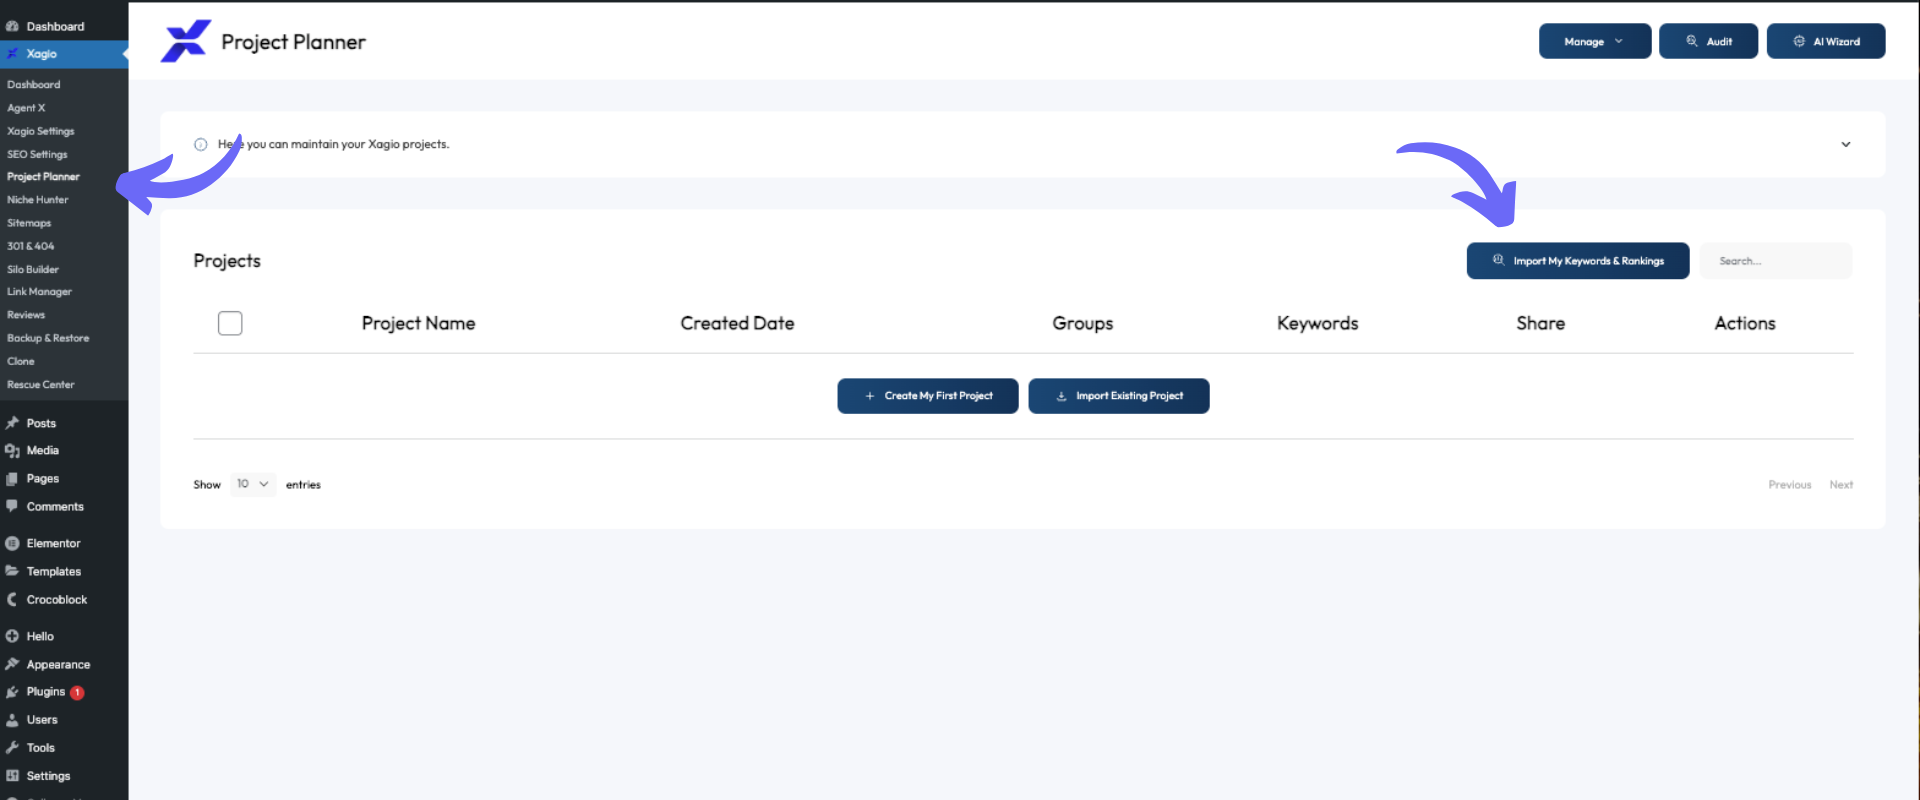Click the WordPress Dashboard gauge icon
The height and width of the screenshot is (800, 1920).
click(12, 26)
